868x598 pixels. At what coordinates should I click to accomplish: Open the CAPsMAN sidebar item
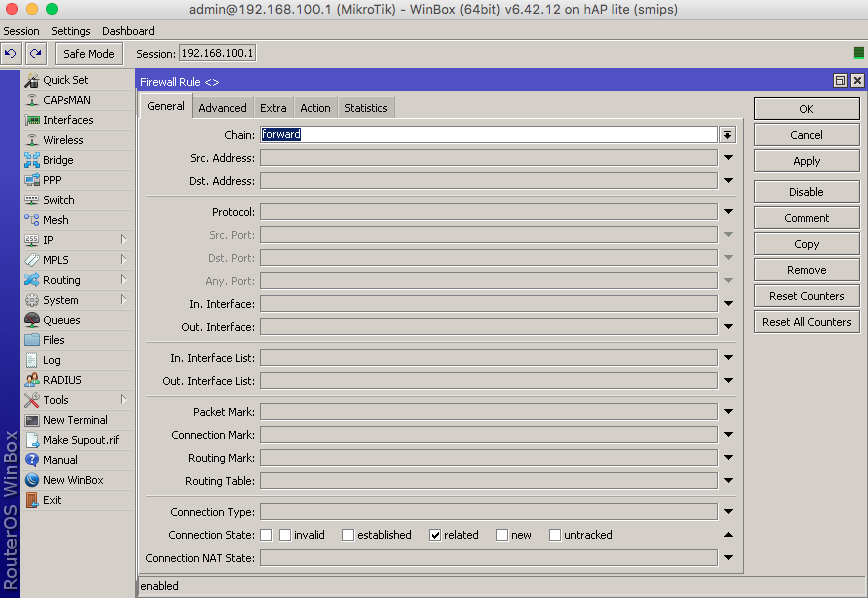[78, 100]
